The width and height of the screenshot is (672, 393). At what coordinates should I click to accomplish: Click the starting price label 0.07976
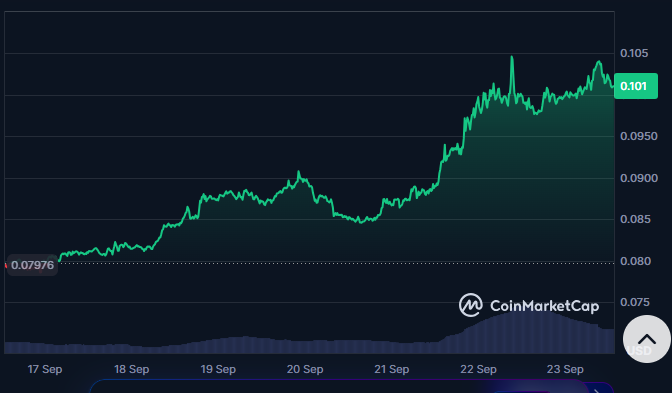coord(32,265)
